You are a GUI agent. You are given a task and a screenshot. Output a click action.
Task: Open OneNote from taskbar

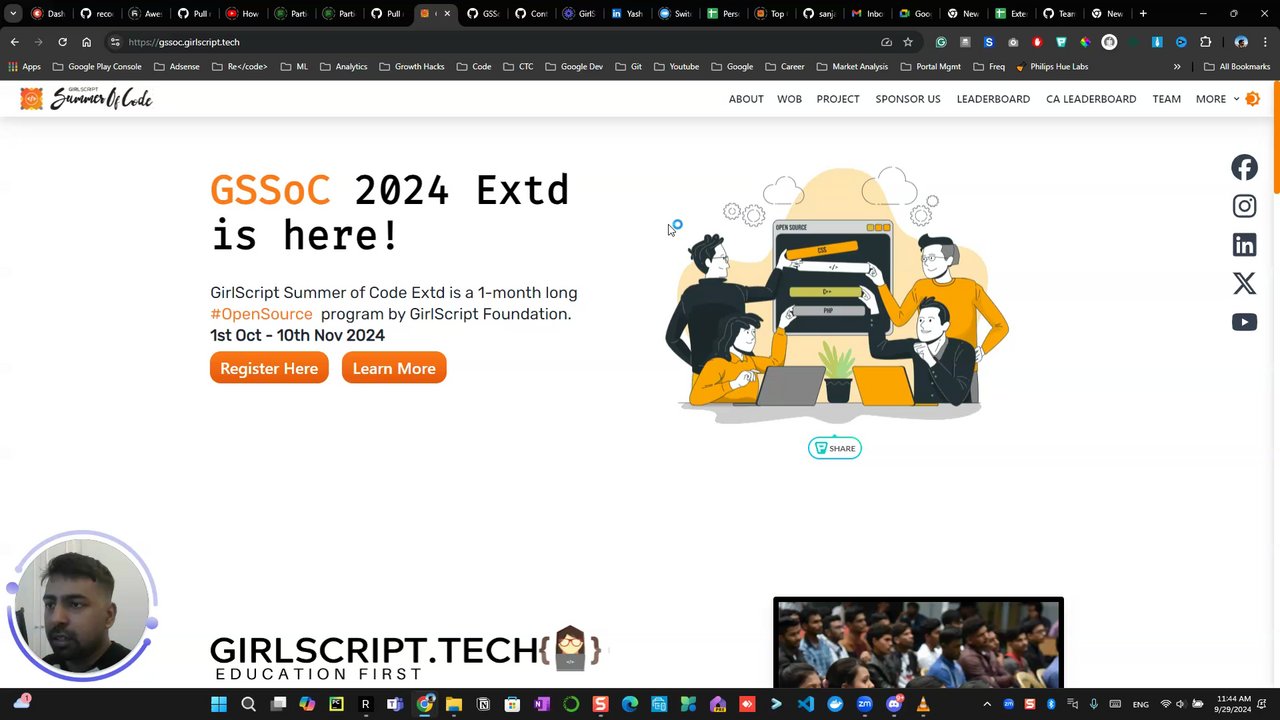tap(542, 704)
